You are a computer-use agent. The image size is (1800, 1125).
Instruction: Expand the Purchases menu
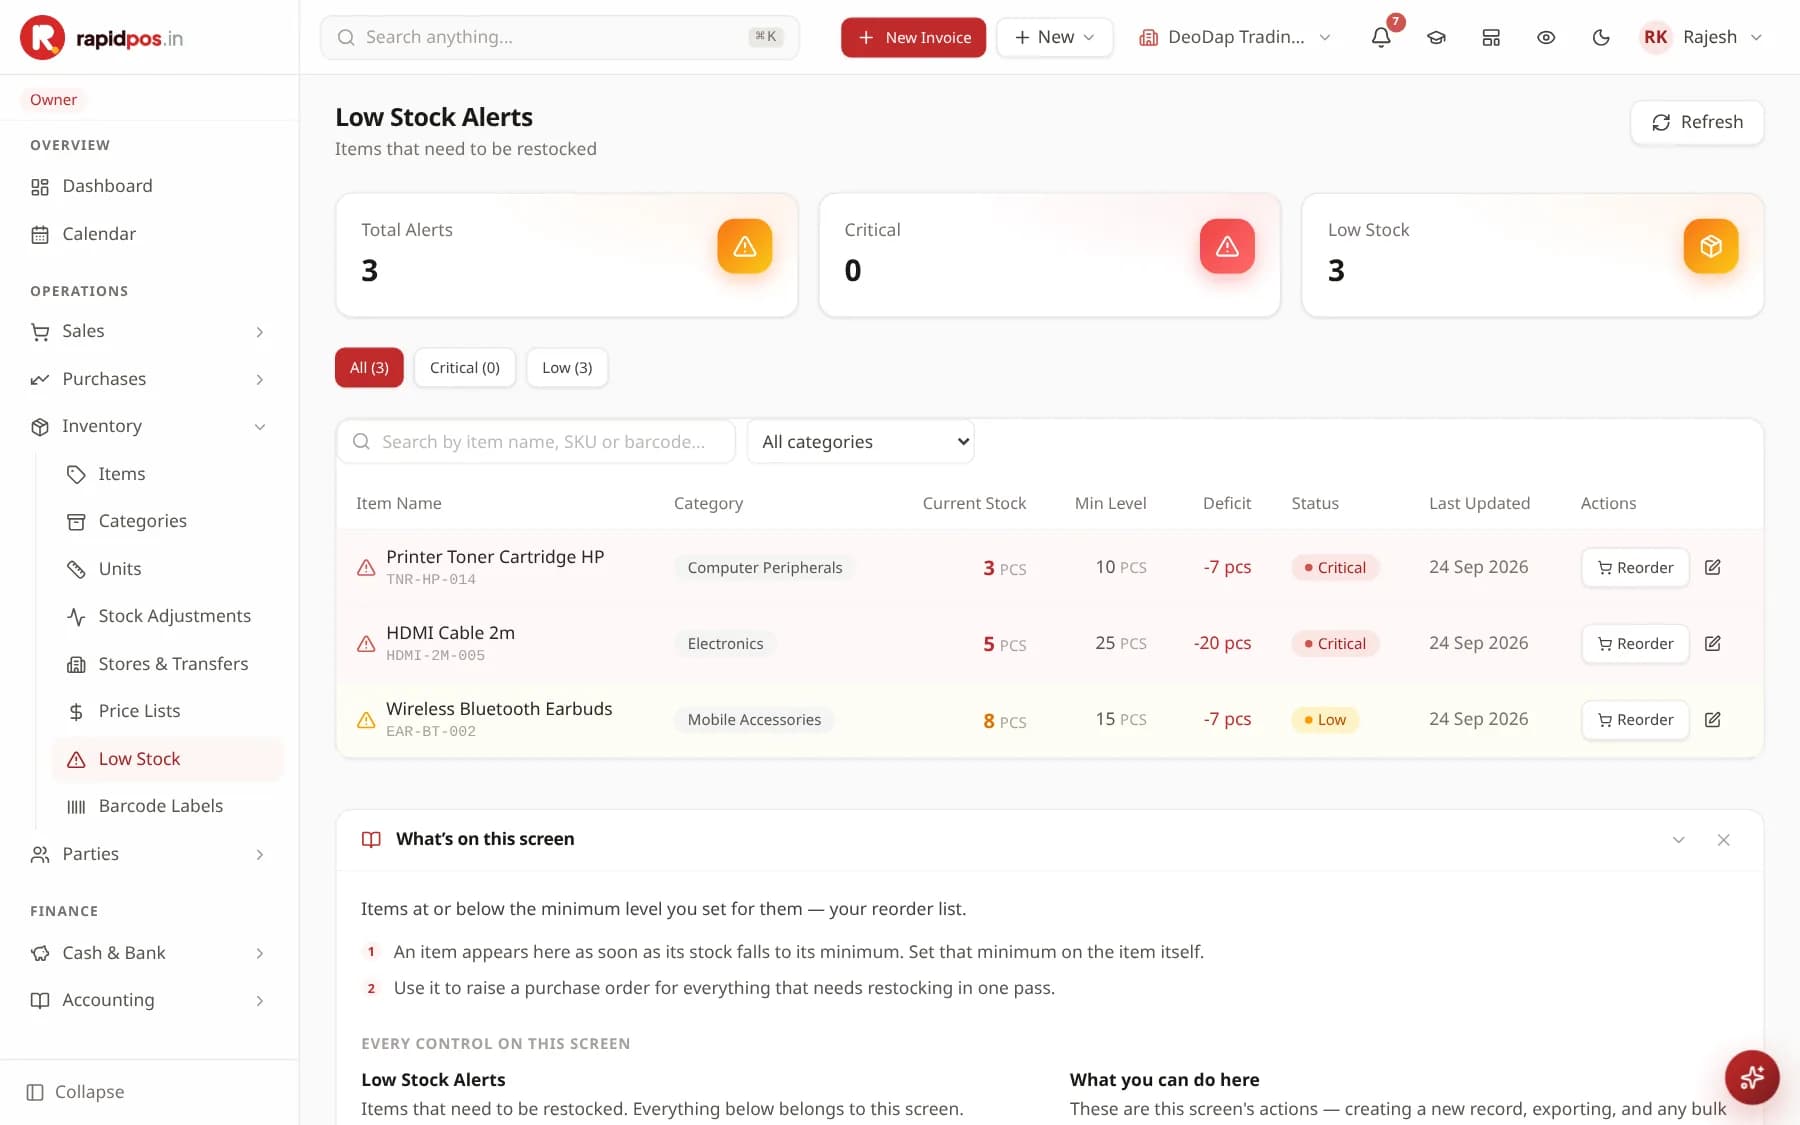[x=149, y=379]
